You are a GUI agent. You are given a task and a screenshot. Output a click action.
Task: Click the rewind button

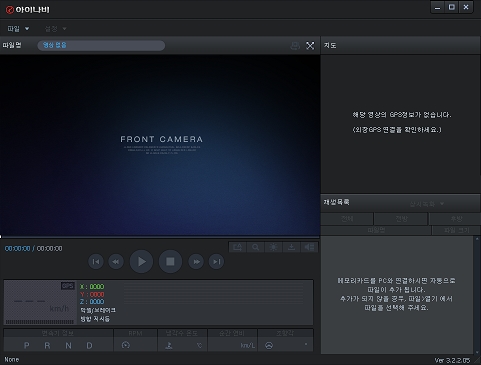(116, 262)
